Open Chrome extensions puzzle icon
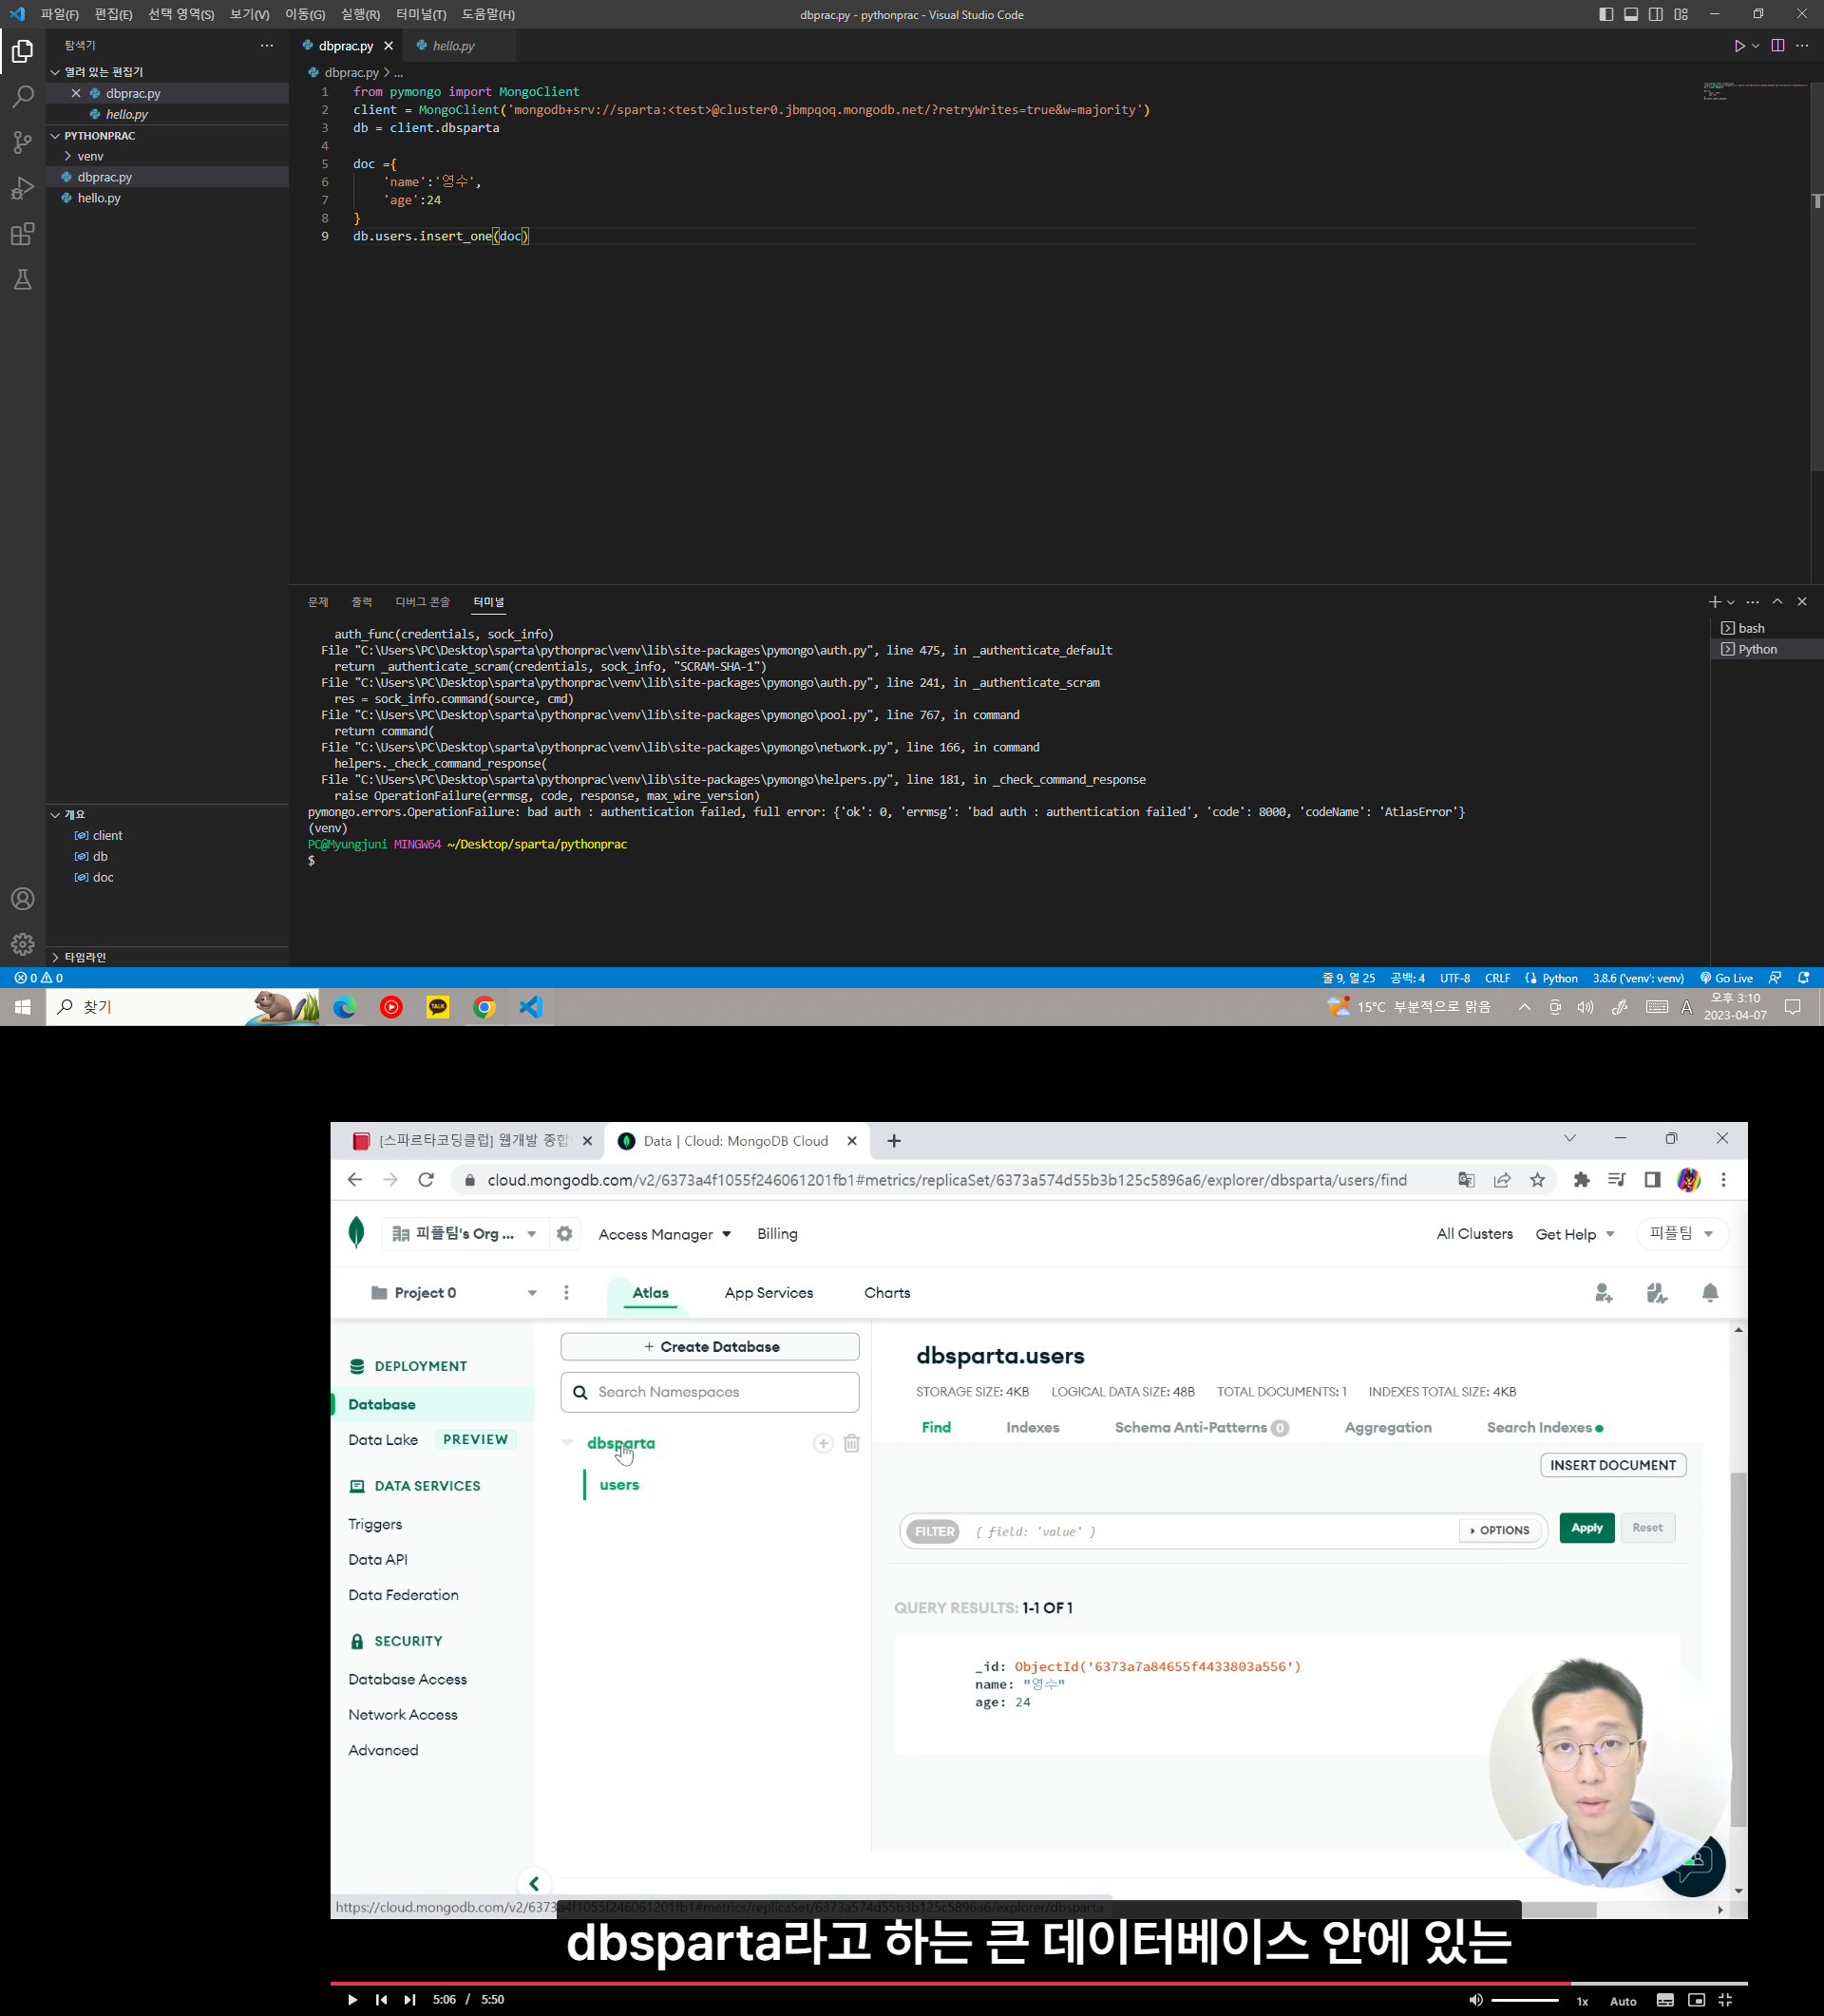The width and height of the screenshot is (1824, 2016). [x=1581, y=1180]
